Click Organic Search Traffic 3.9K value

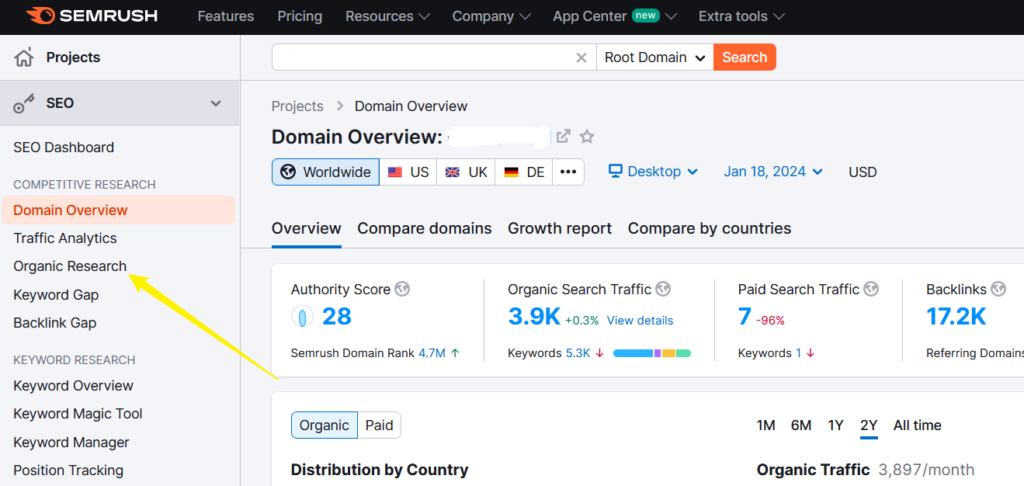point(534,317)
